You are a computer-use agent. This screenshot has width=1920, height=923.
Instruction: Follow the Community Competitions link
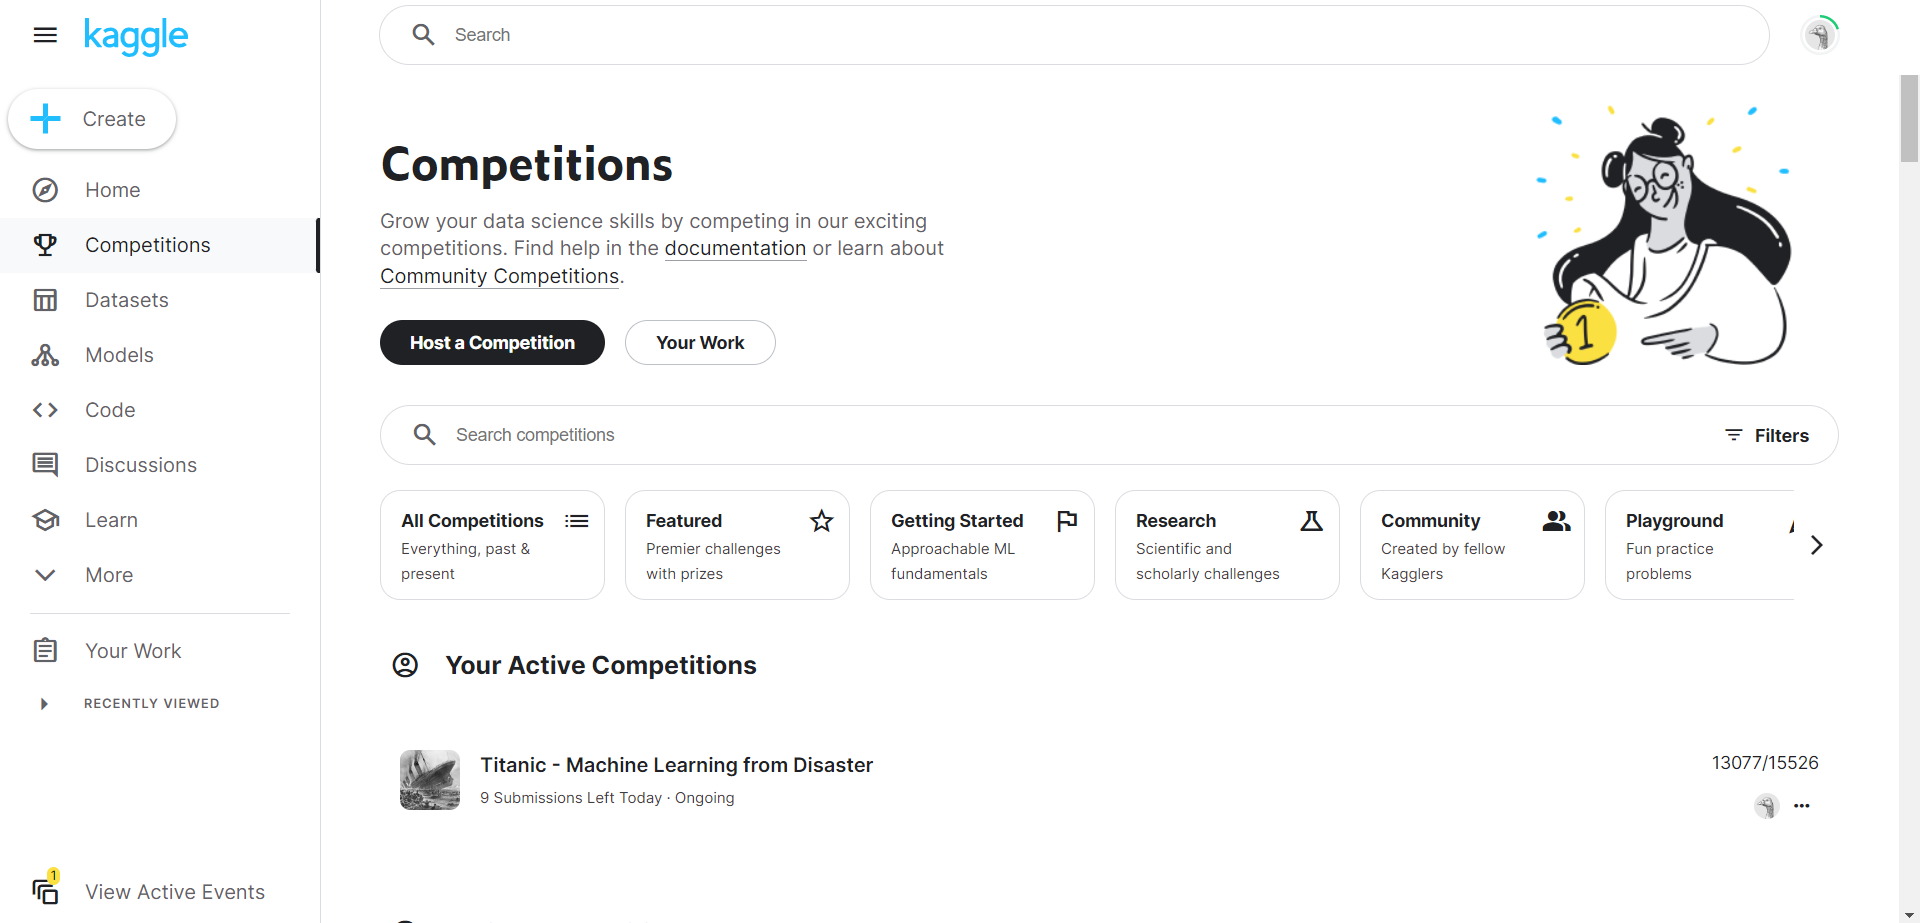pyautogui.click(x=500, y=276)
